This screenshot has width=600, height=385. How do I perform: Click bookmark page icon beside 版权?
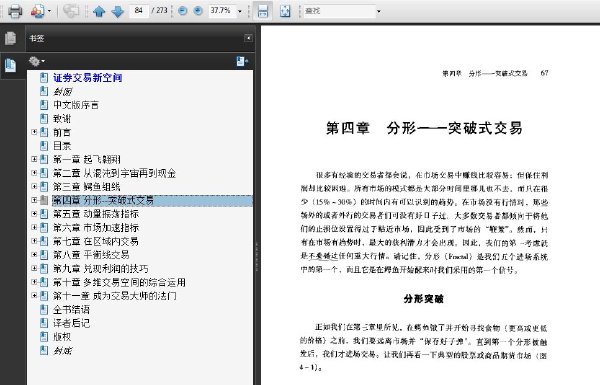point(44,337)
